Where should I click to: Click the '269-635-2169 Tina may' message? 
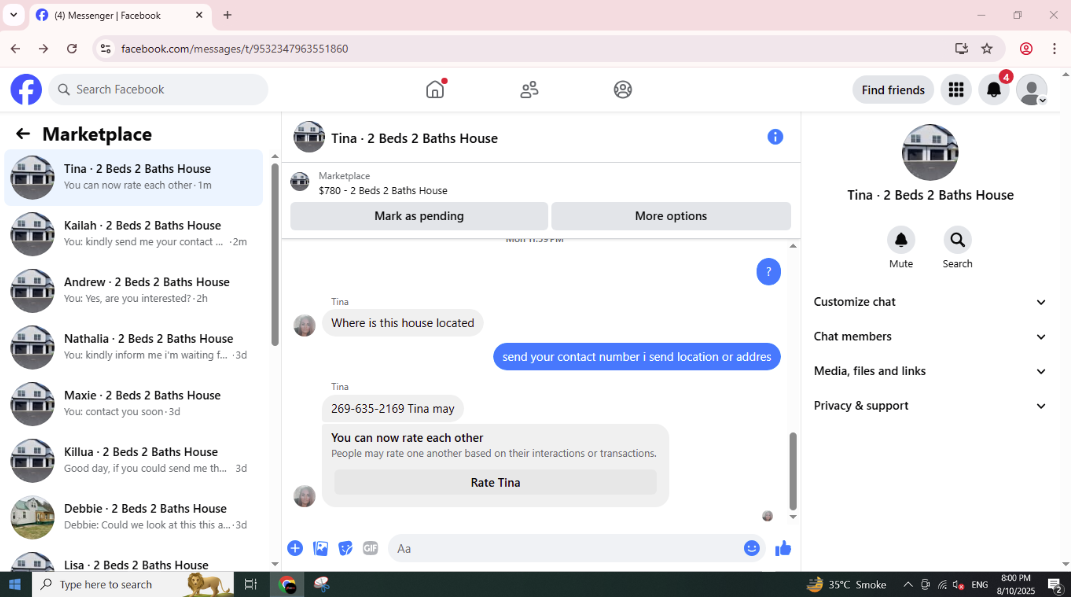[393, 408]
